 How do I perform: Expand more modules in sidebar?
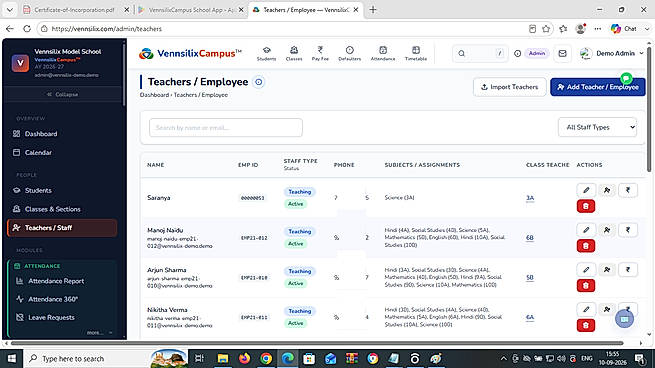(x=99, y=333)
